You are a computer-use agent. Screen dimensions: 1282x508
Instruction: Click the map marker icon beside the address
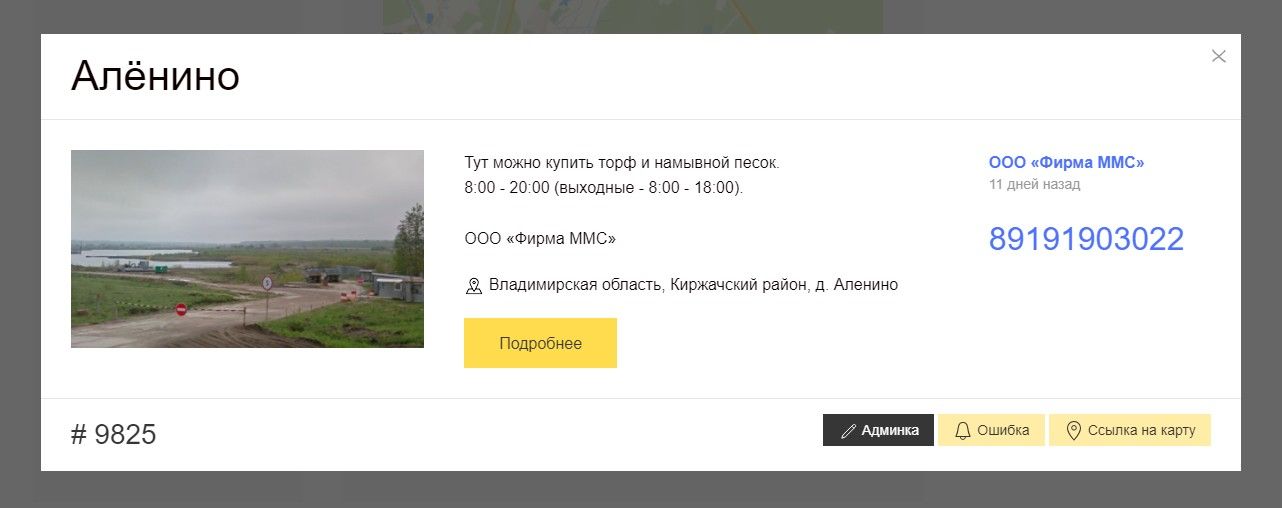pyautogui.click(x=474, y=286)
